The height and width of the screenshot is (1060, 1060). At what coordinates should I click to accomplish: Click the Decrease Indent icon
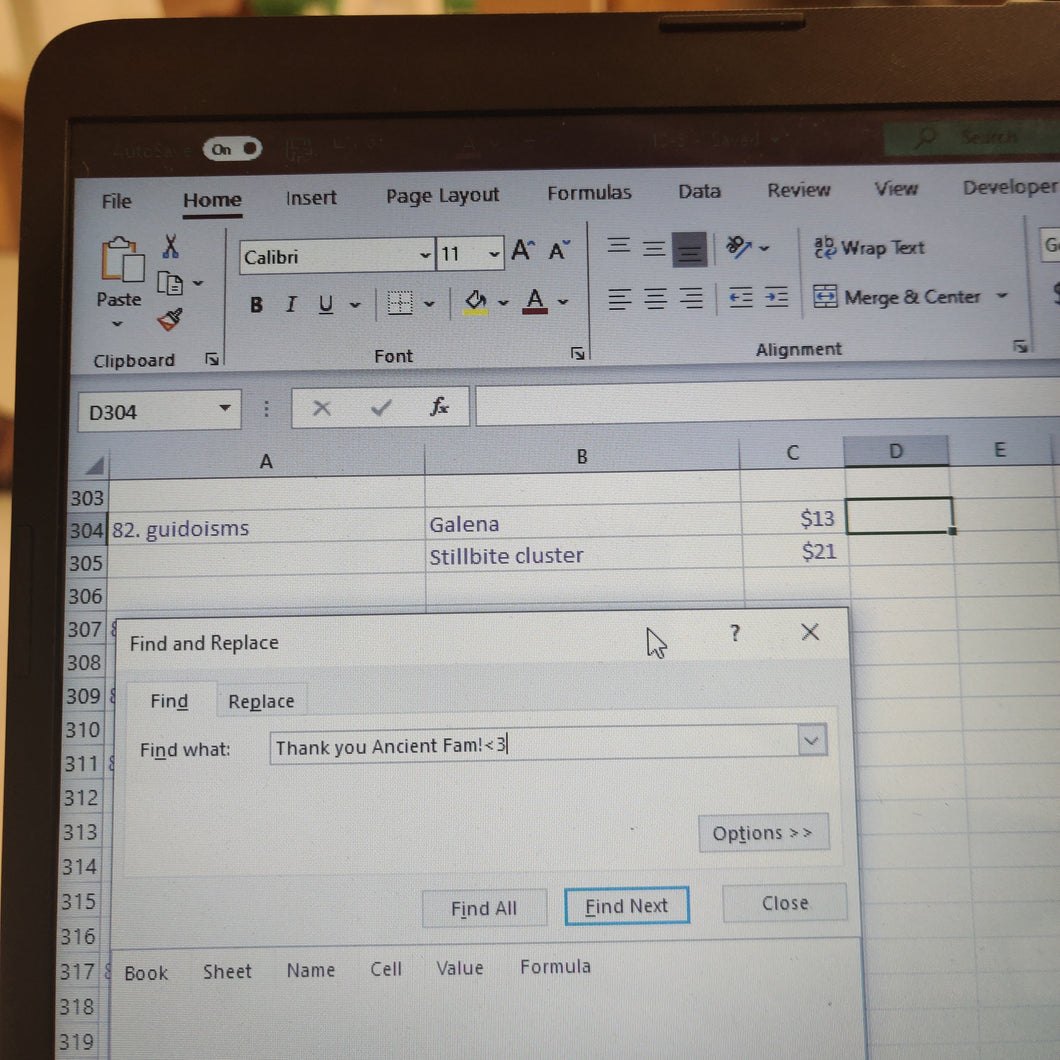(x=741, y=297)
